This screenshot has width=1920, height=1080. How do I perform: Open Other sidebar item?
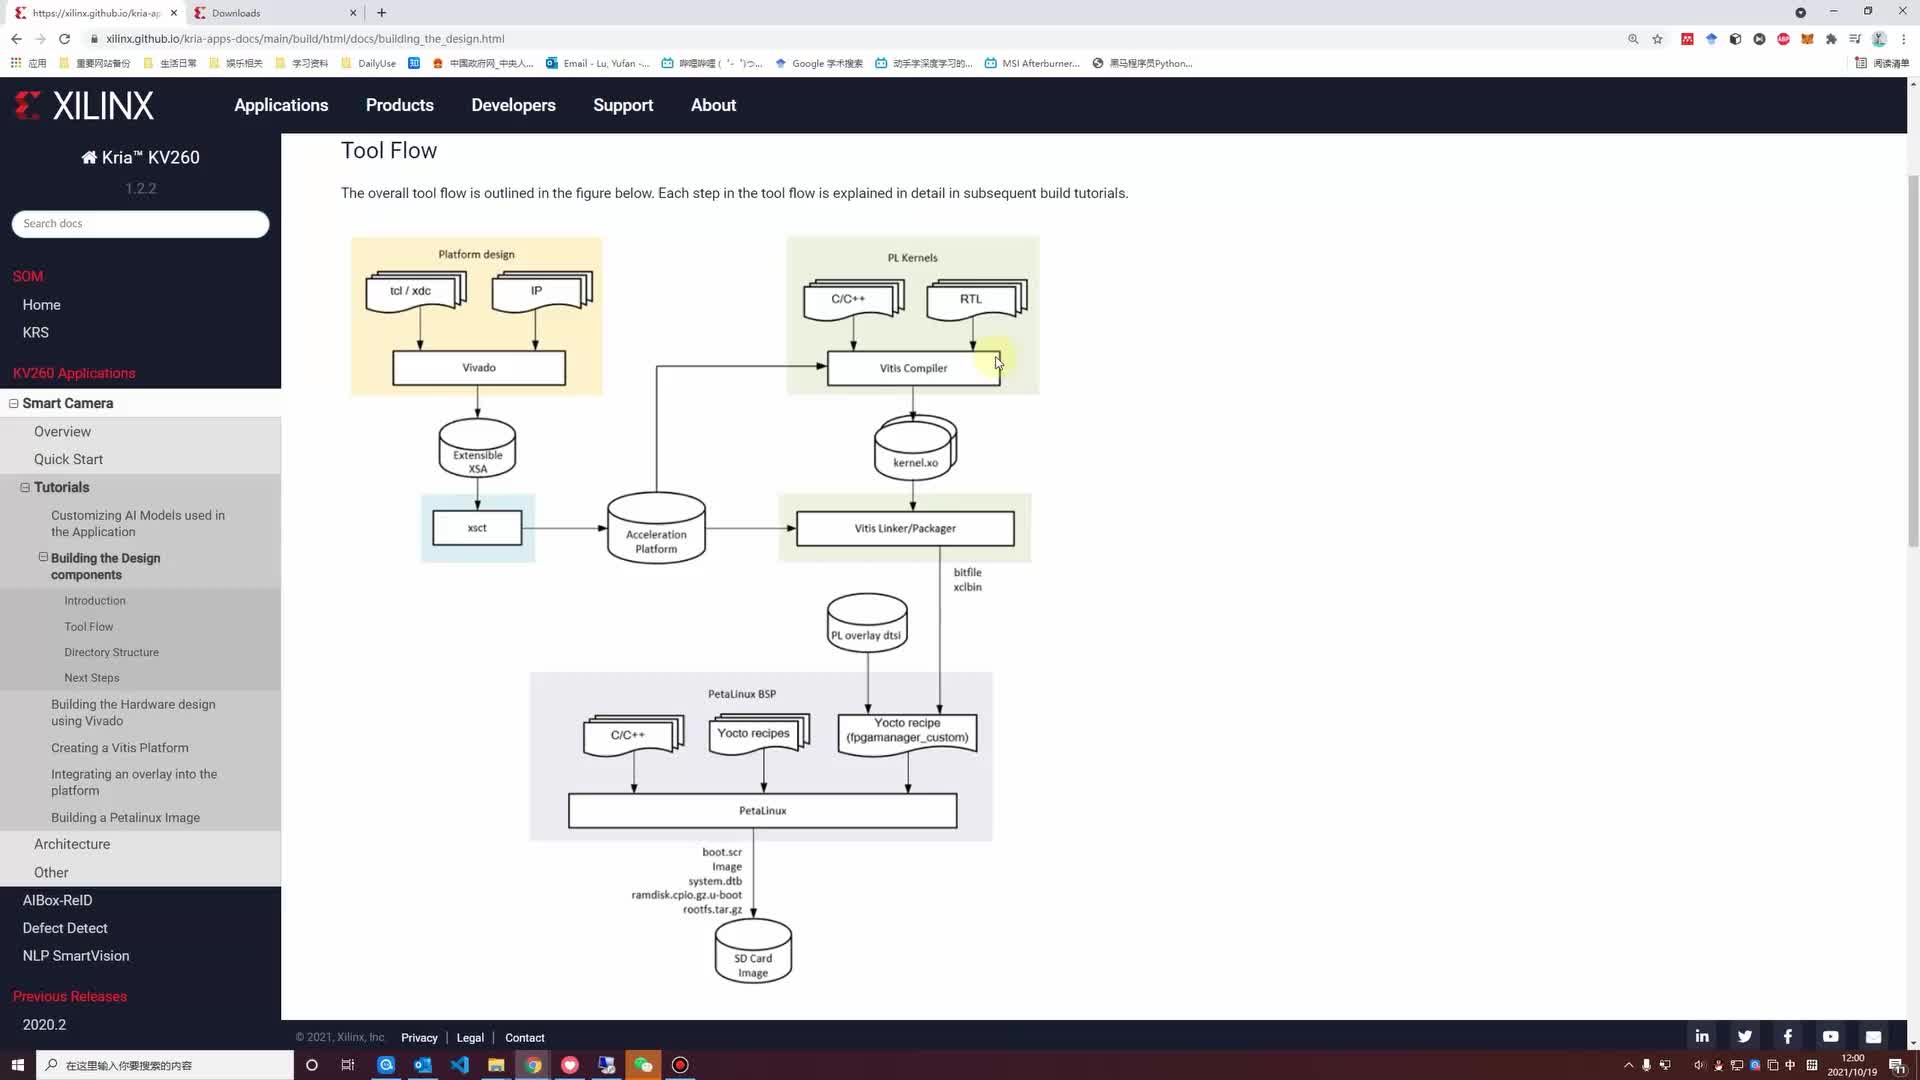pyautogui.click(x=51, y=872)
